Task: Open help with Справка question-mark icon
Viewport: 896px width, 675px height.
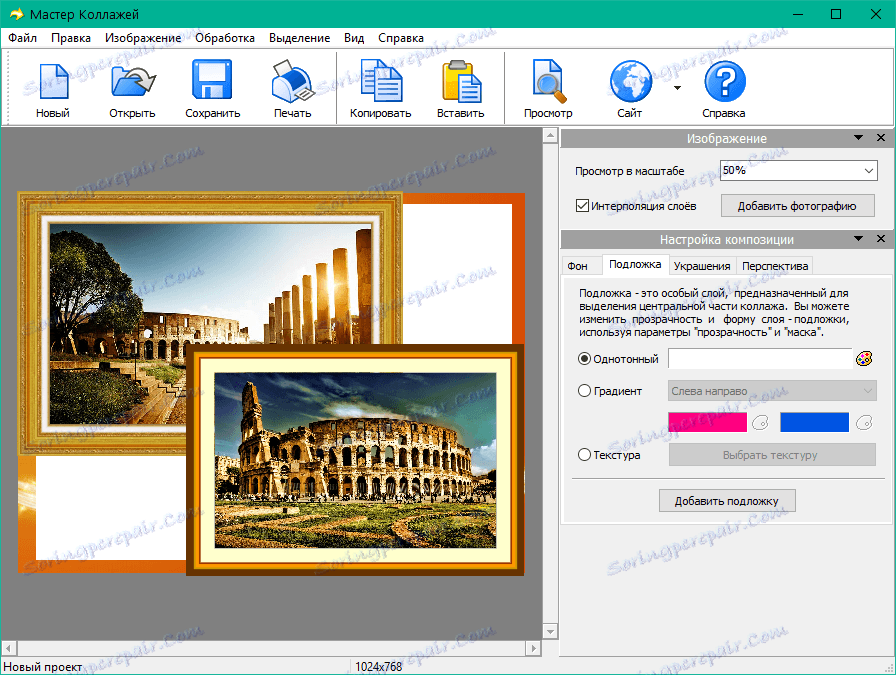Action: point(725,82)
